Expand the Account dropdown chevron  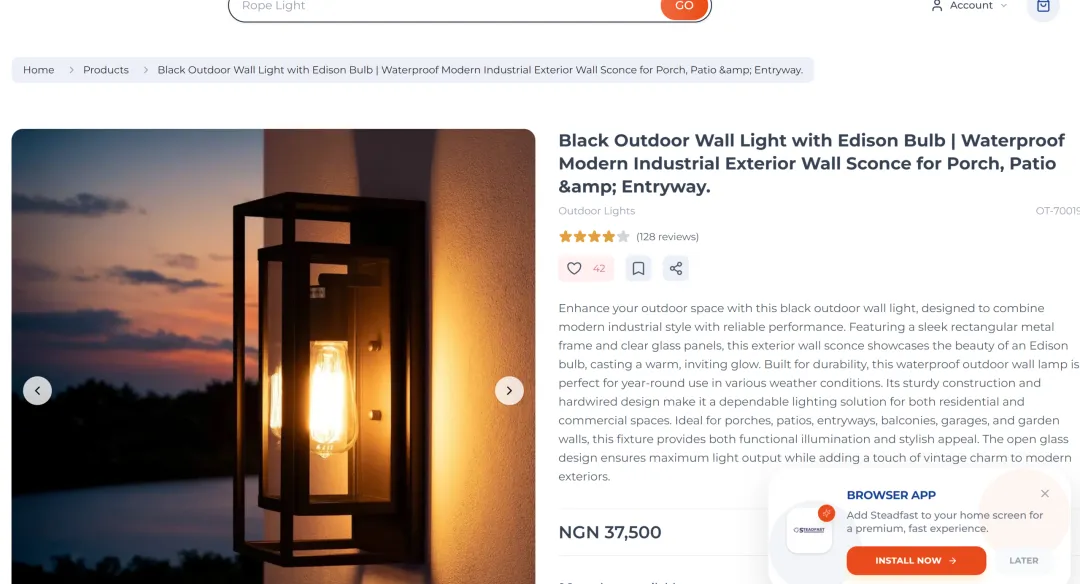point(1004,6)
